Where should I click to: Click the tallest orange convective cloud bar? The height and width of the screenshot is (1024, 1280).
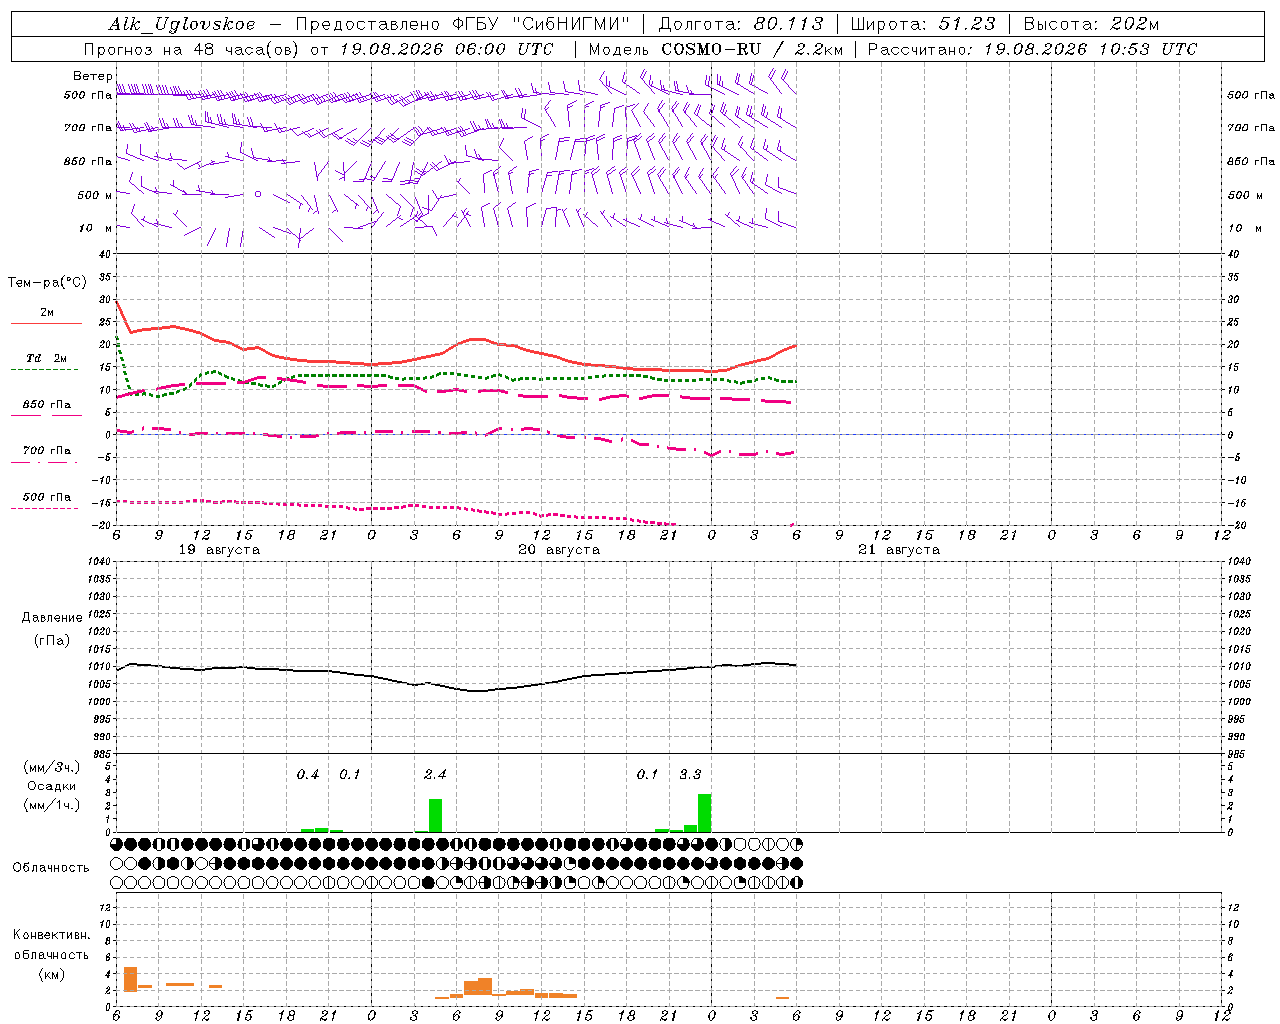130,979
